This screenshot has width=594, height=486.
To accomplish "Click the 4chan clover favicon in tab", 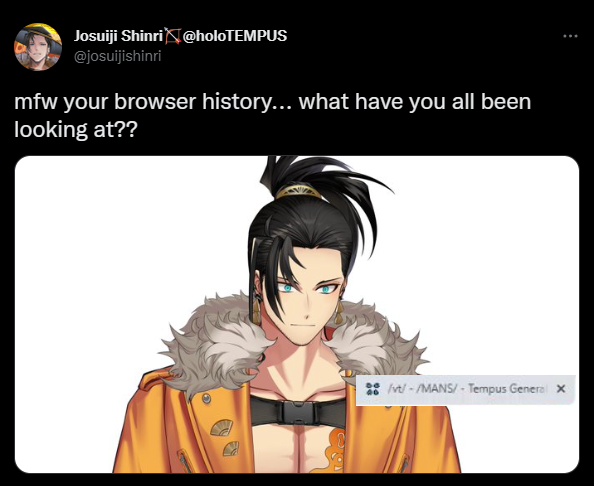I will tap(373, 389).
